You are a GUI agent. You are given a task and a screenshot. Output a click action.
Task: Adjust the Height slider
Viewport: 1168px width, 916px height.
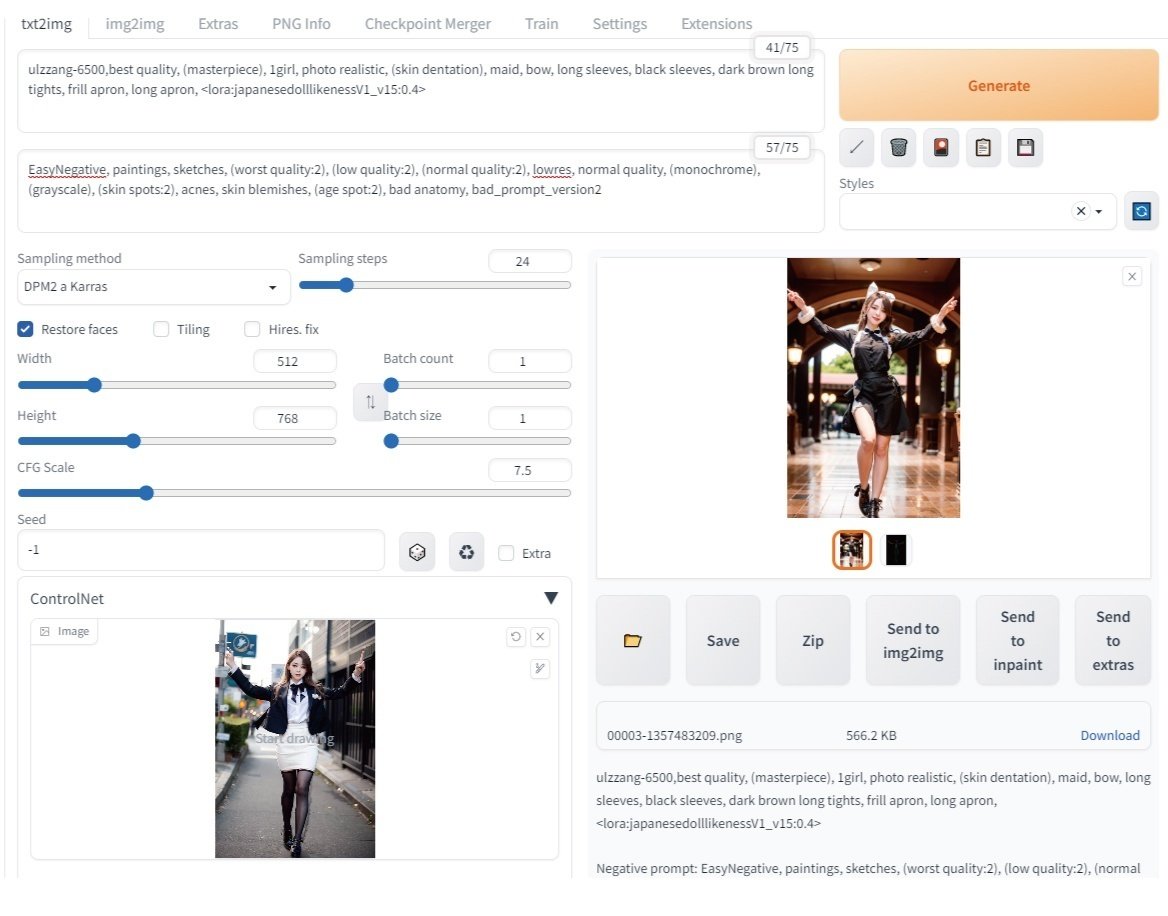pos(177,441)
